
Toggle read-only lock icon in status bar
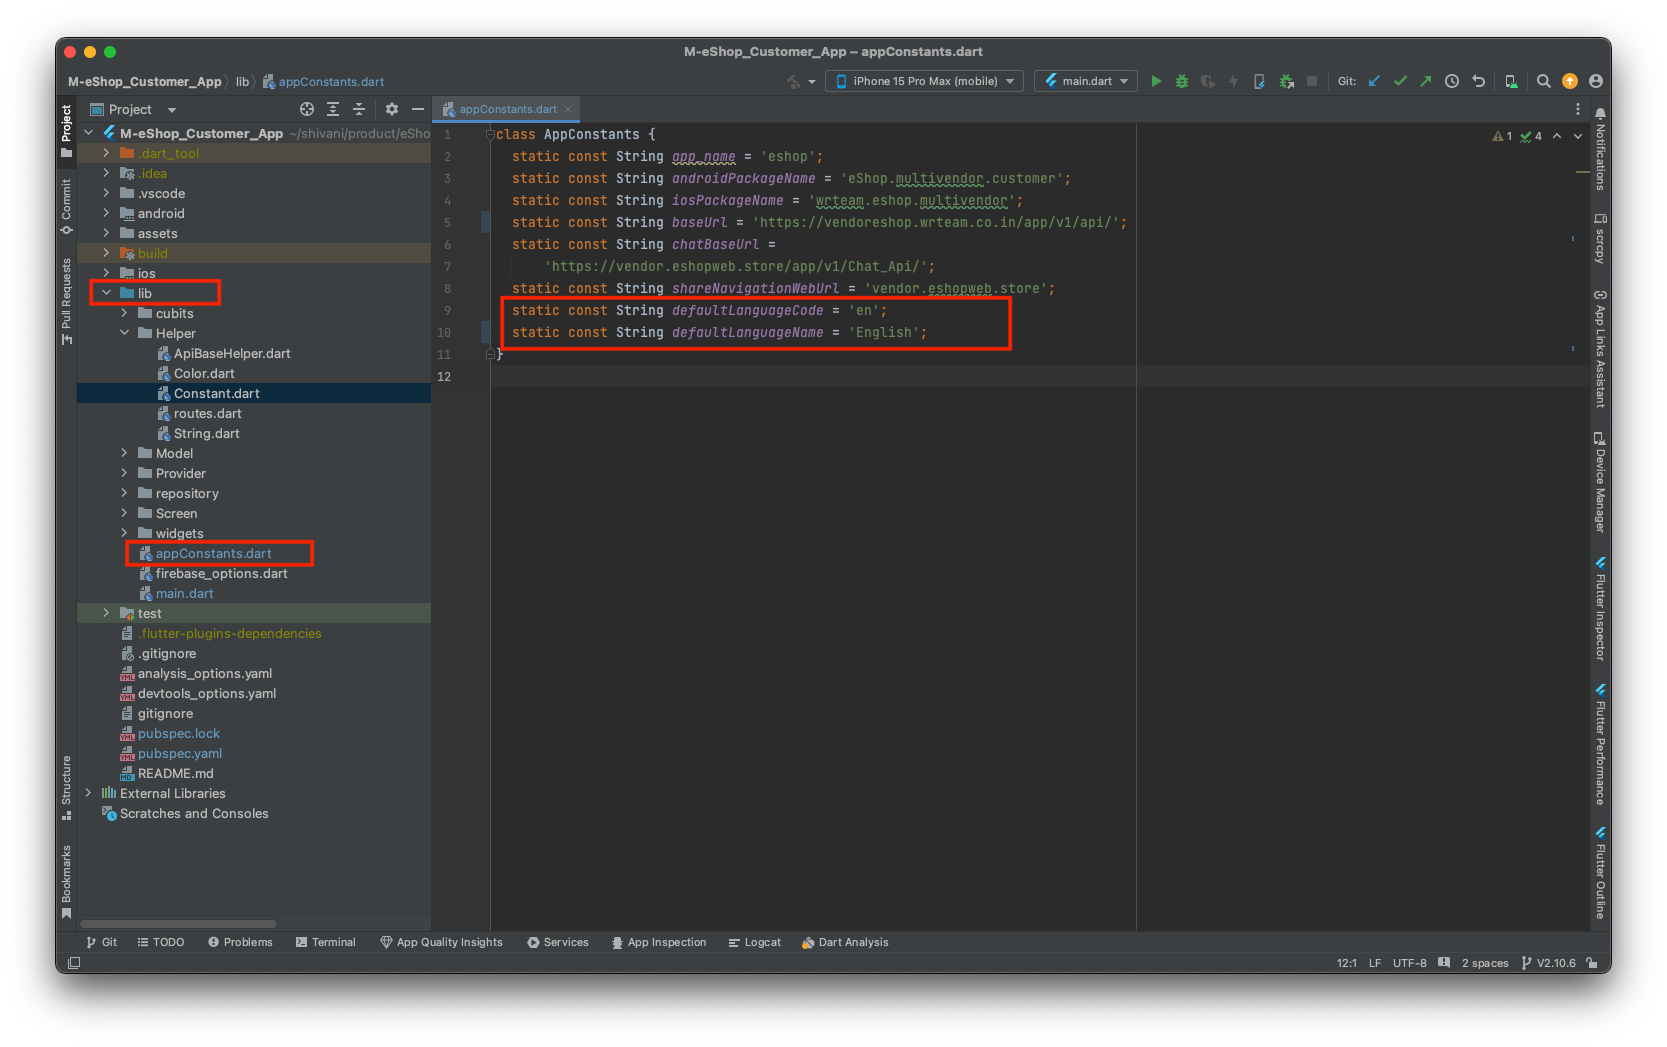pyautogui.click(x=1592, y=963)
